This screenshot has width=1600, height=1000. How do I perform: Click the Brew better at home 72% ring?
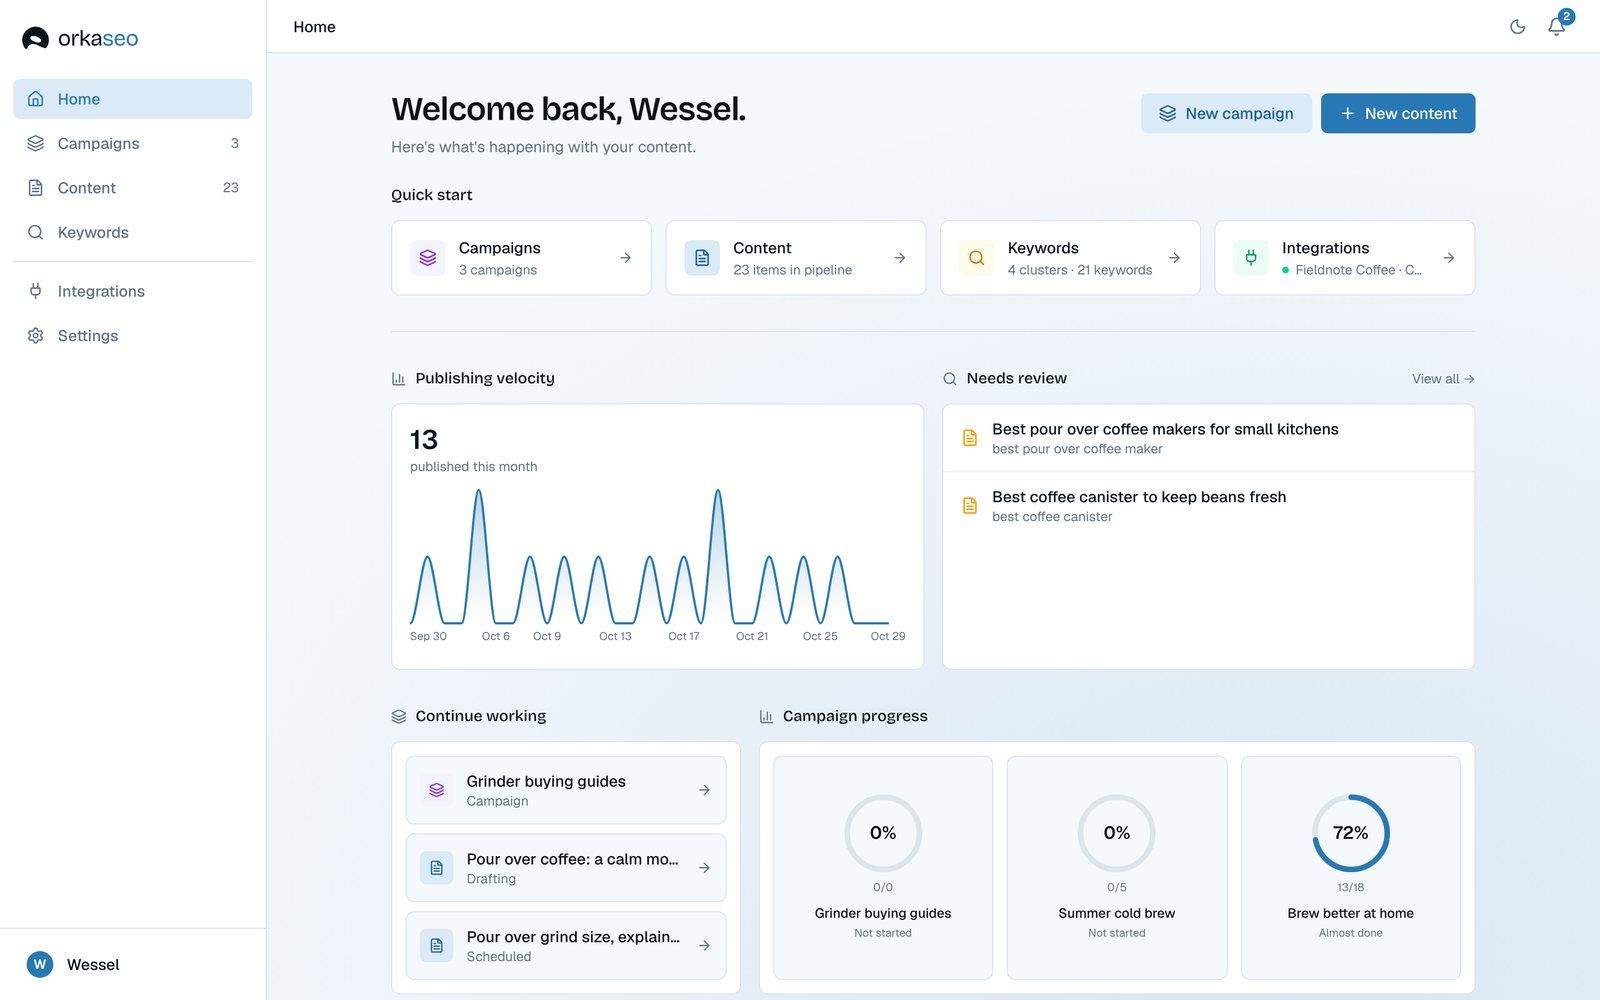pos(1351,833)
